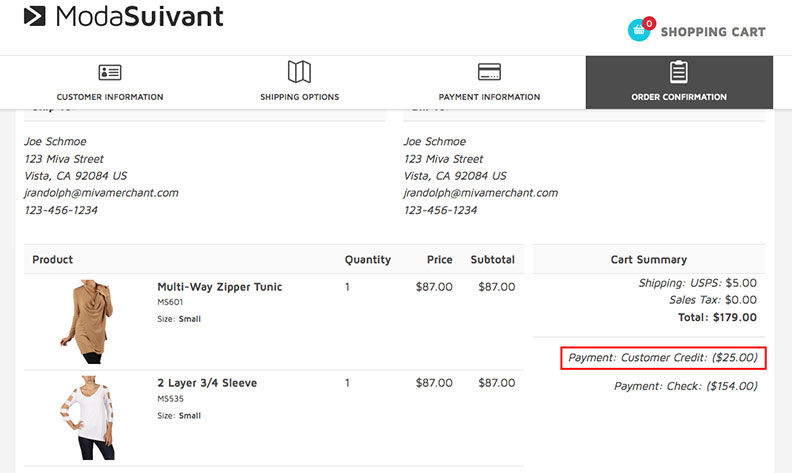
Task: Go to Shipping Options step
Action: coord(300,82)
